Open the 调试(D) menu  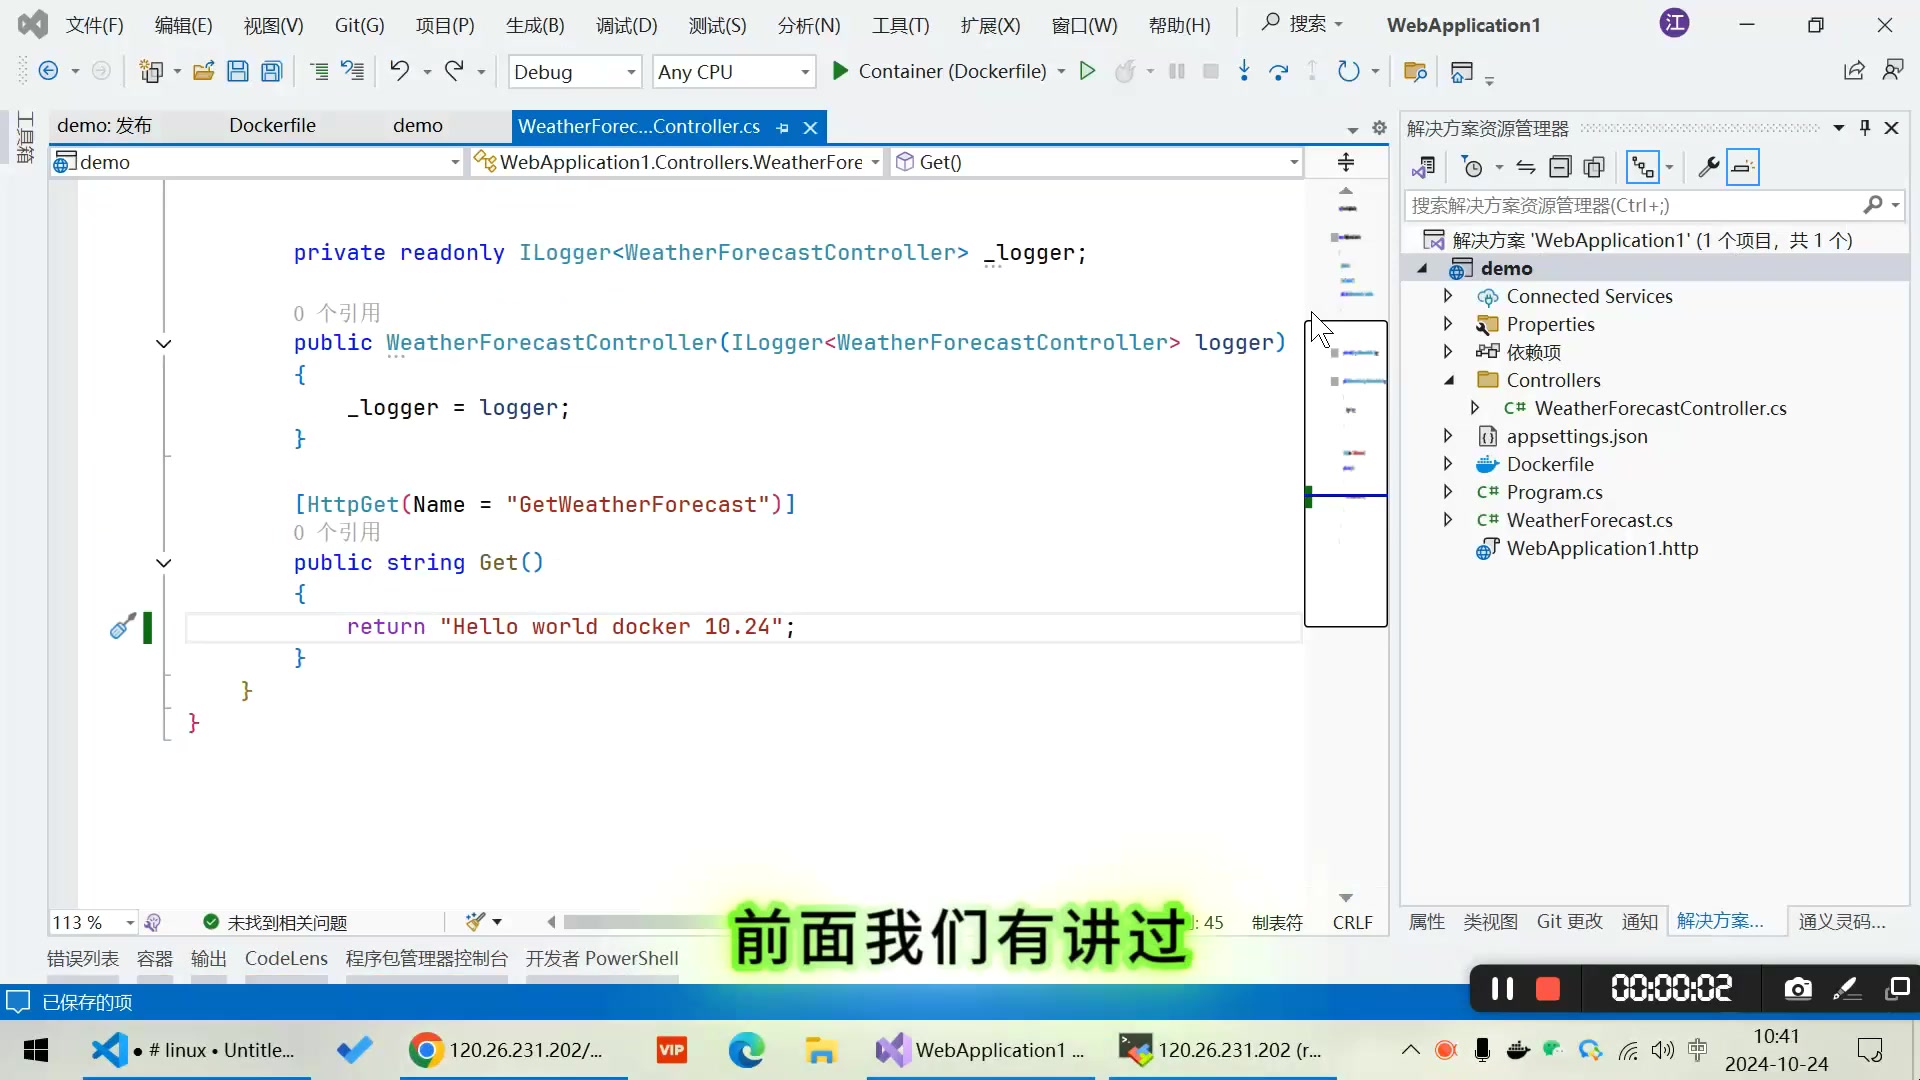[x=626, y=26]
